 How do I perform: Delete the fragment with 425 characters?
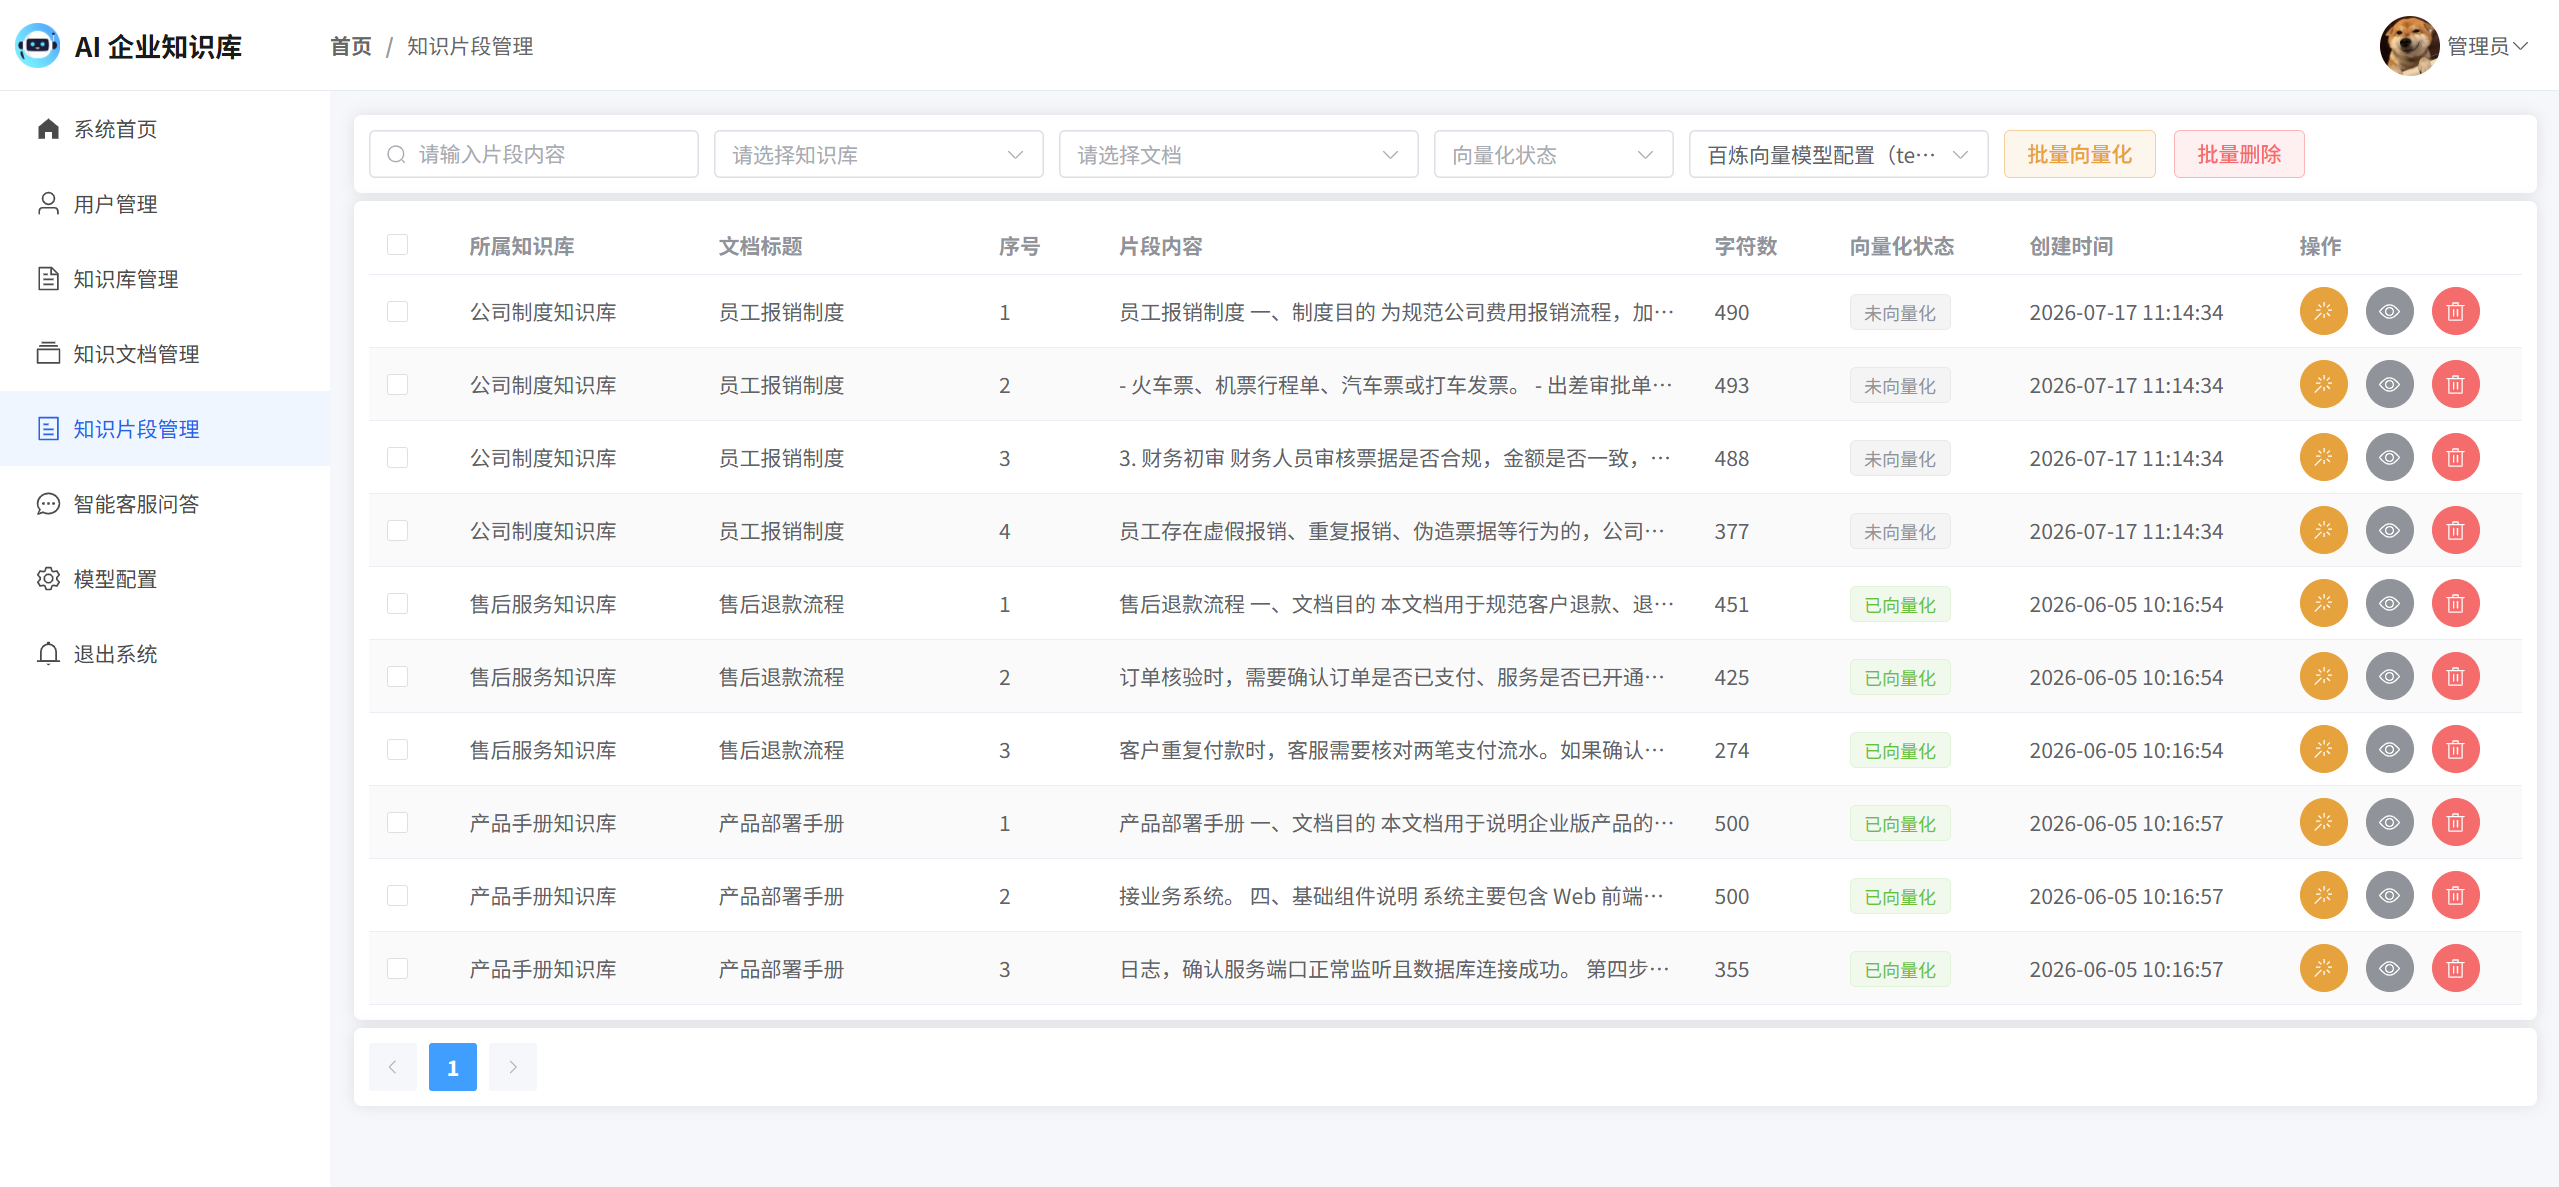tap(2455, 676)
